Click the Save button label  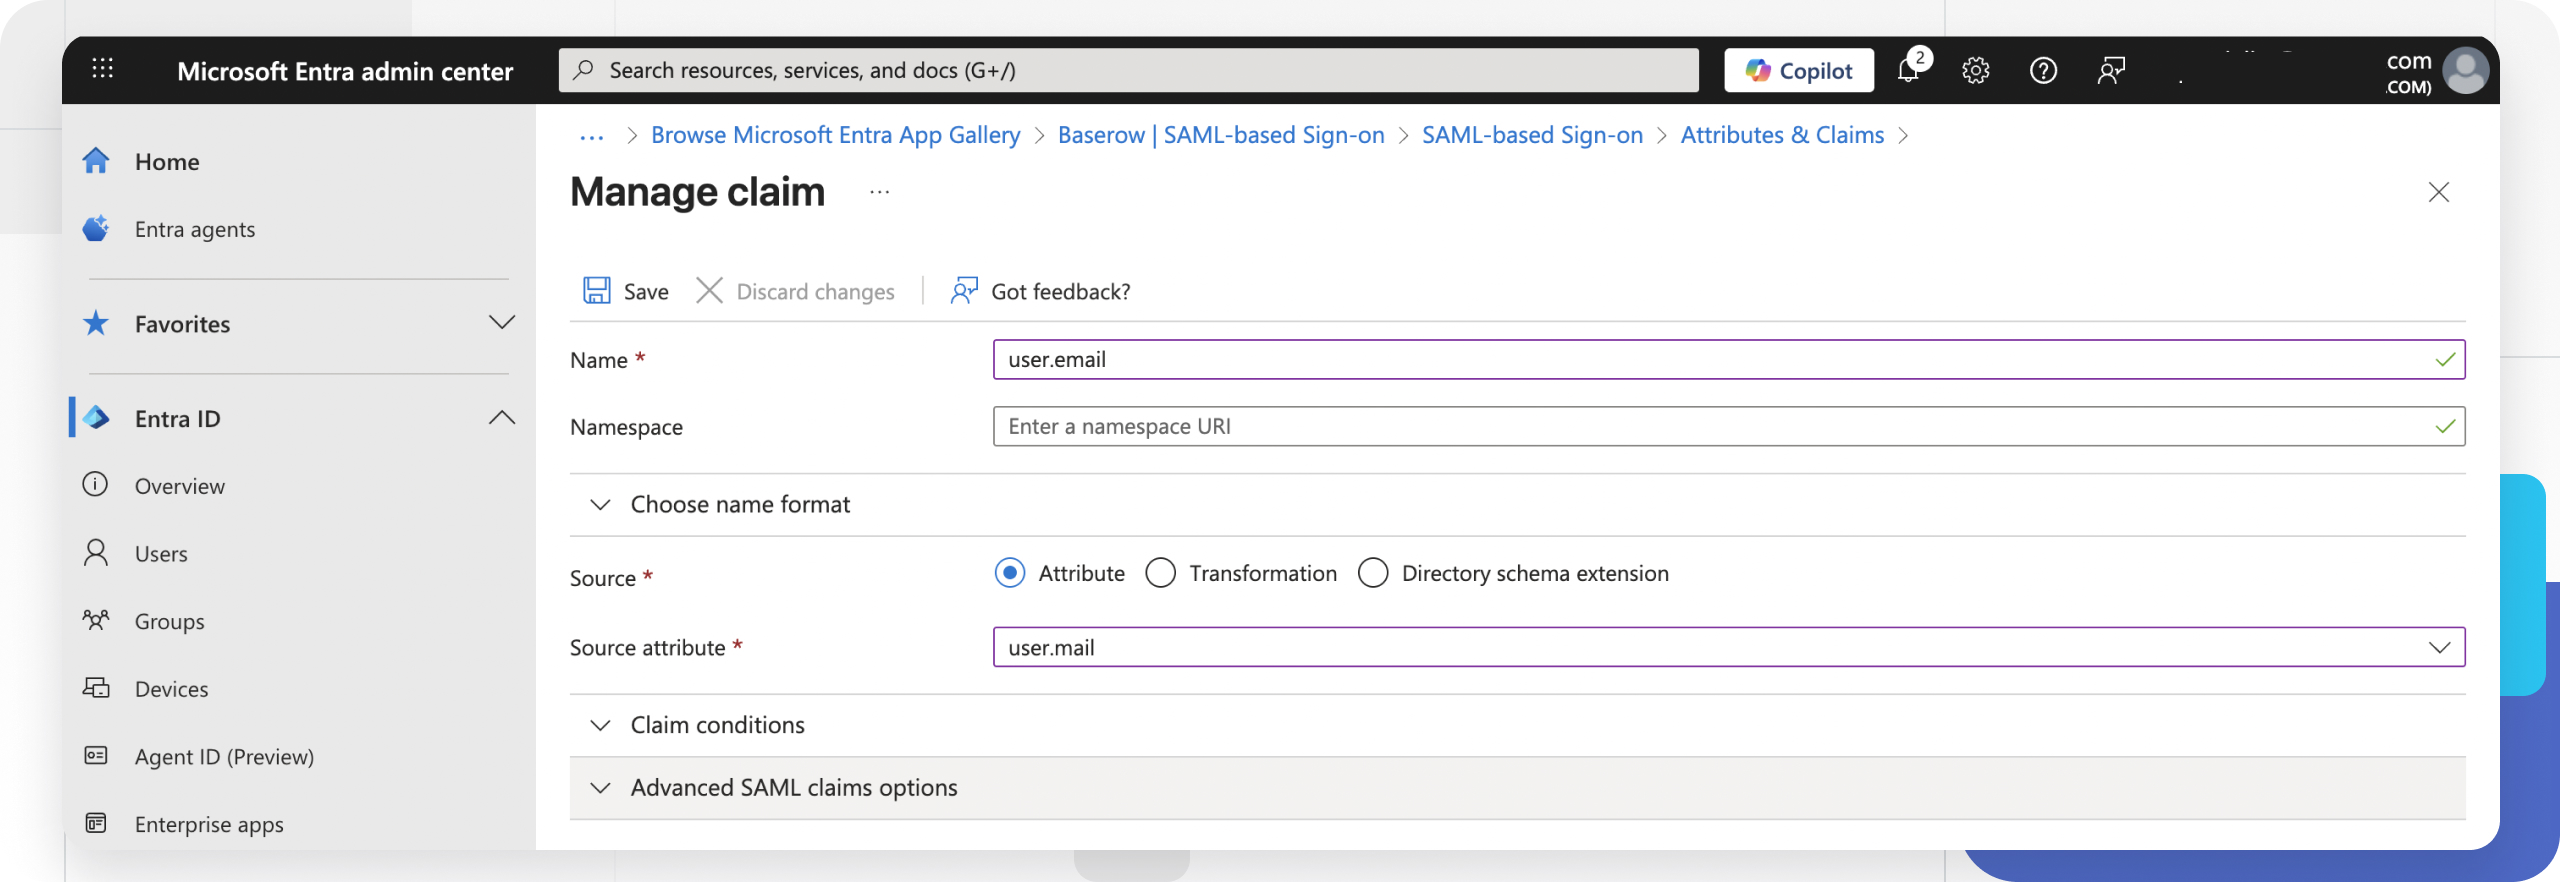click(x=646, y=291)
